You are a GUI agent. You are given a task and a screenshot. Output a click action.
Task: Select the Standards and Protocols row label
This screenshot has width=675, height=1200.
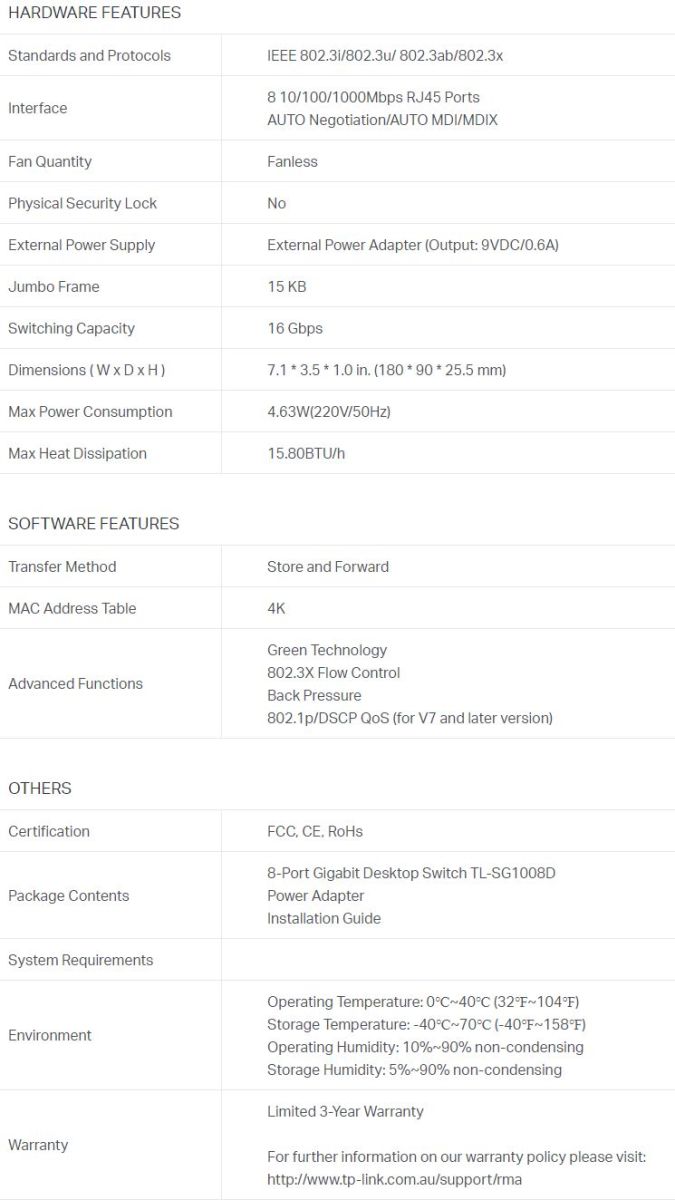[x=89, y=56]
